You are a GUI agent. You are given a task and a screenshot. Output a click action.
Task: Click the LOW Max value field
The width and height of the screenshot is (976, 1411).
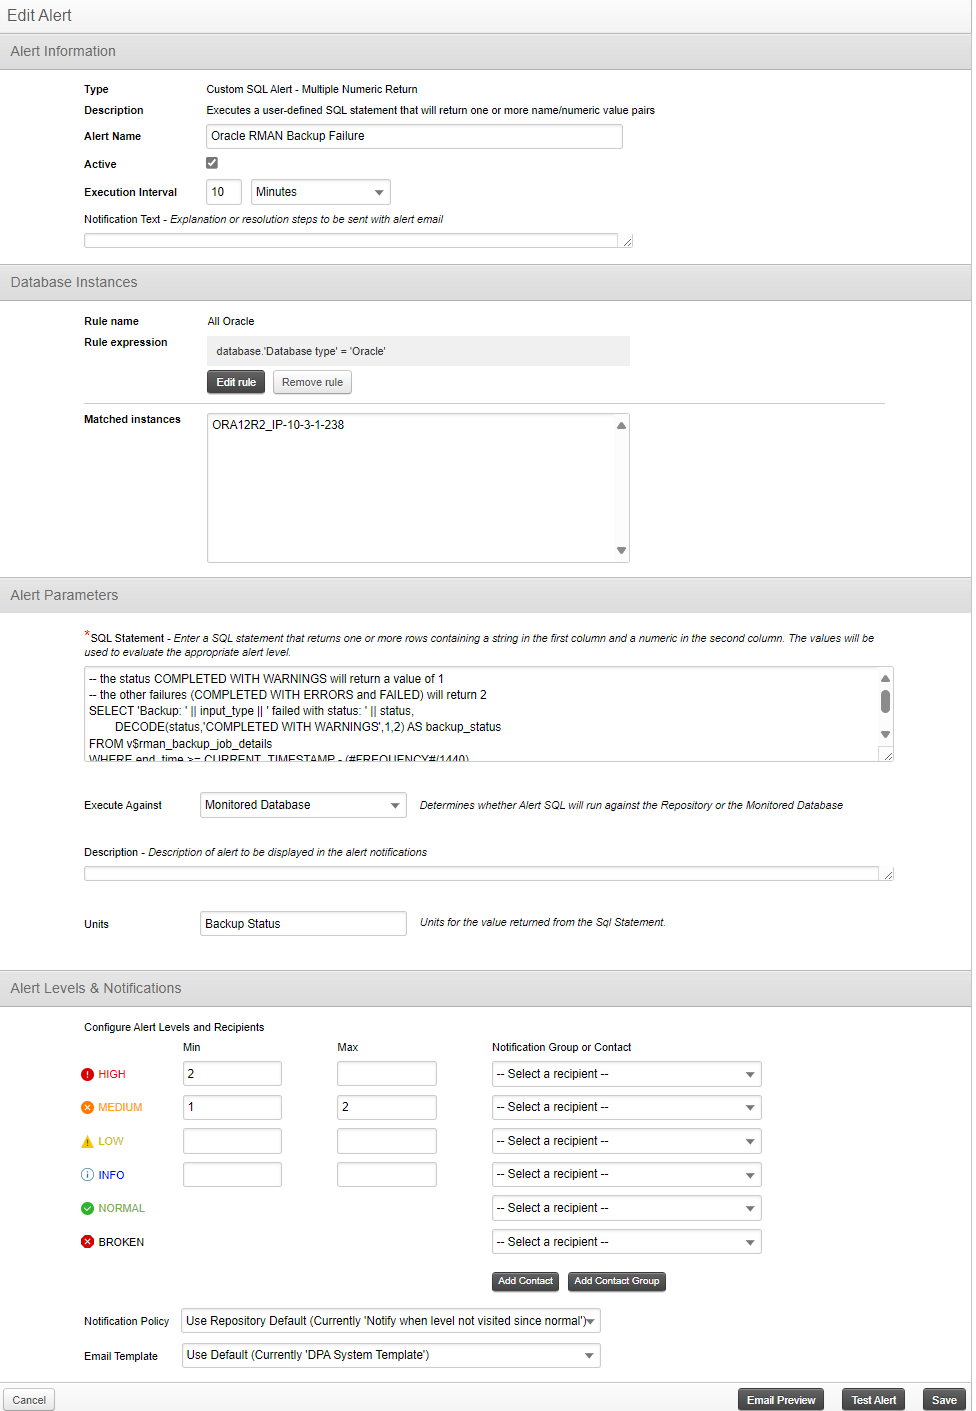click(x=387, y=1141)
